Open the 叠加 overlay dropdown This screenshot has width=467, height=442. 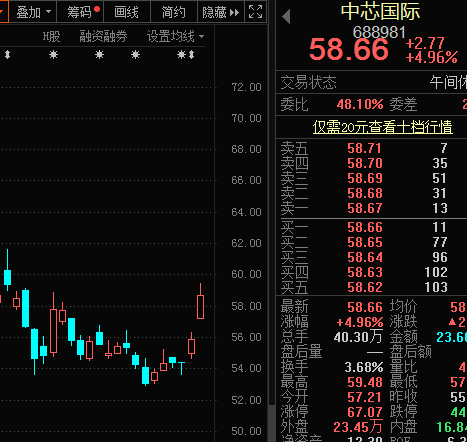(33, 12)
